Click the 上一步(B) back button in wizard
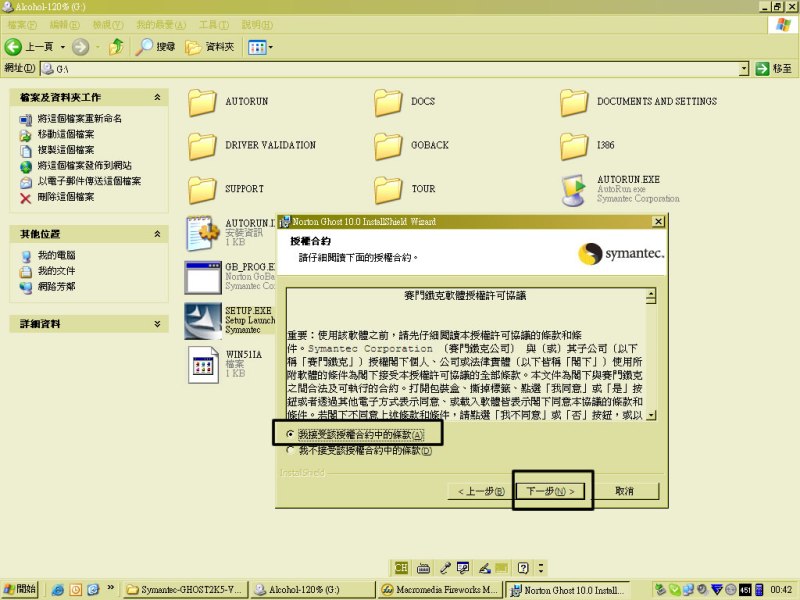This screenshot has height=600, width=800. (x=481, y=491)
